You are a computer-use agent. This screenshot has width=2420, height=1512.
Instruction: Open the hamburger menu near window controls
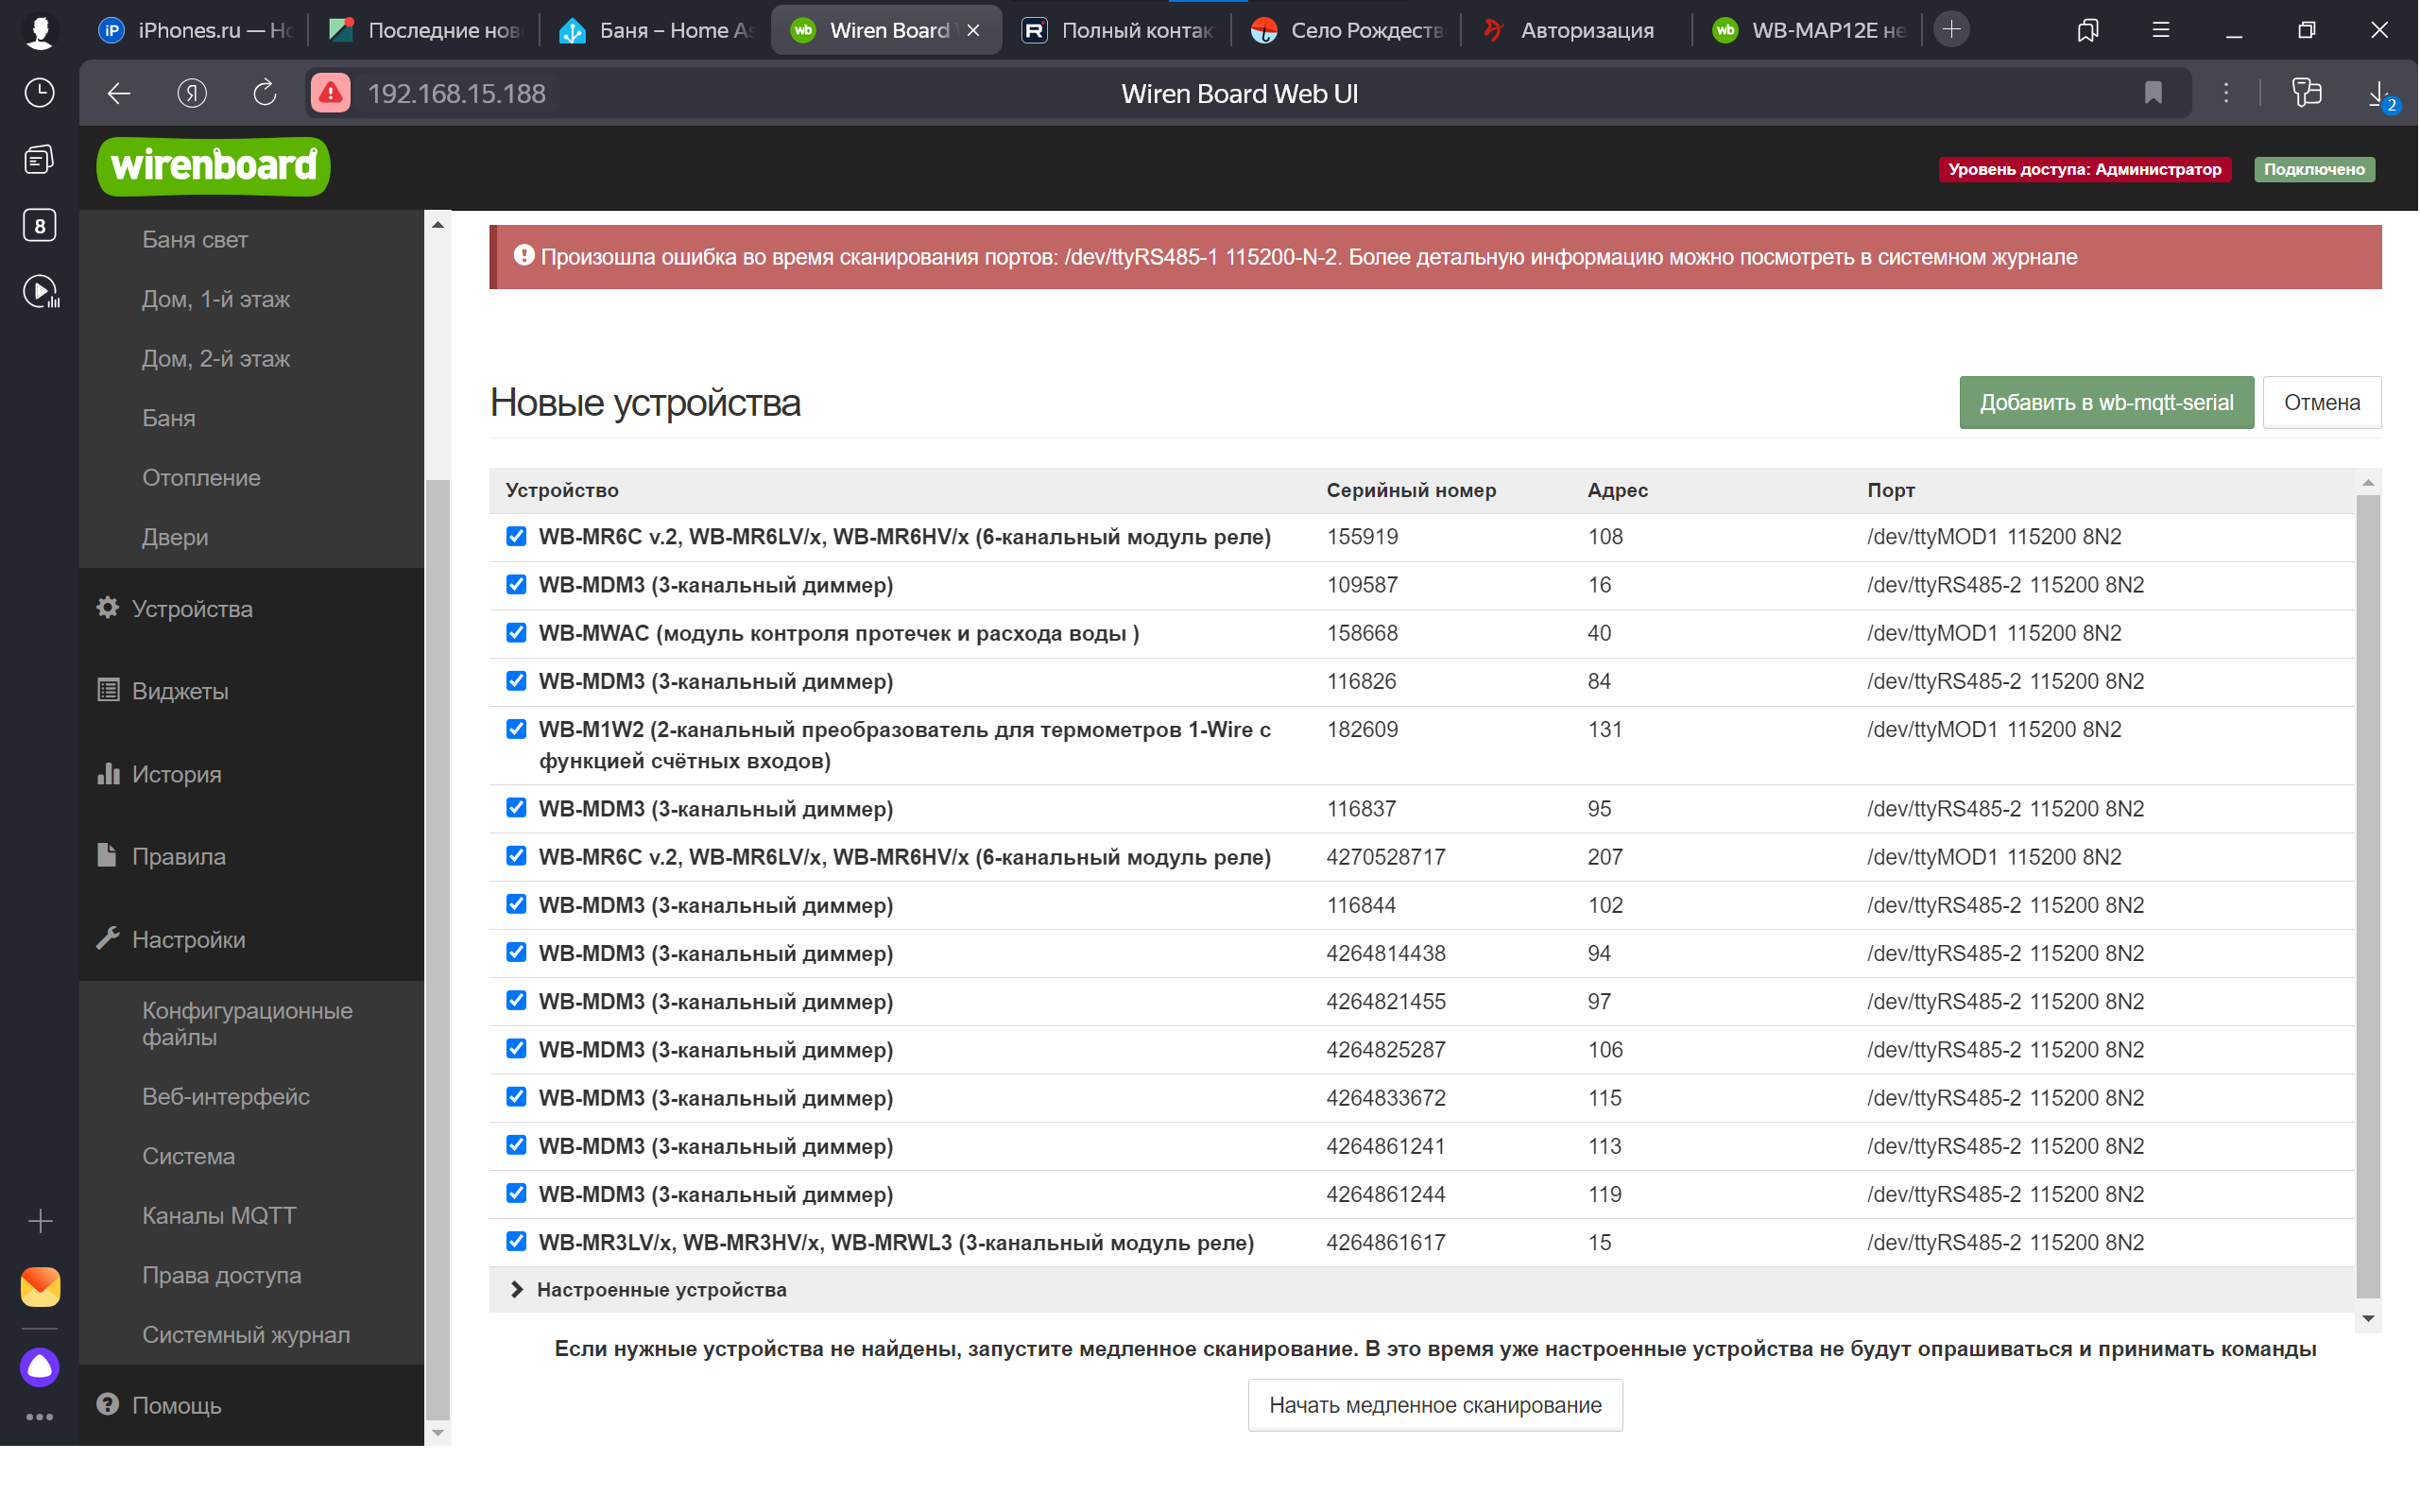click(x=2161, y=30)
